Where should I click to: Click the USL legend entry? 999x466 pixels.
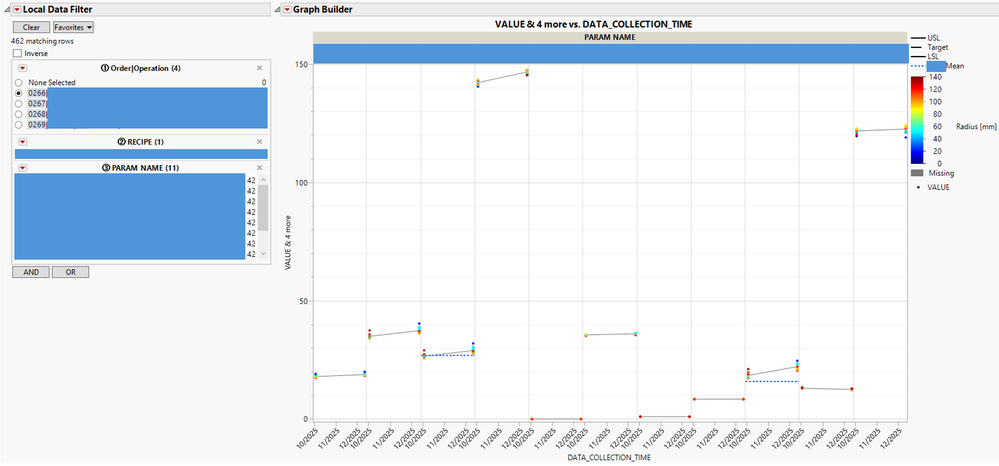pyautogui.click(x=928, y=38)
